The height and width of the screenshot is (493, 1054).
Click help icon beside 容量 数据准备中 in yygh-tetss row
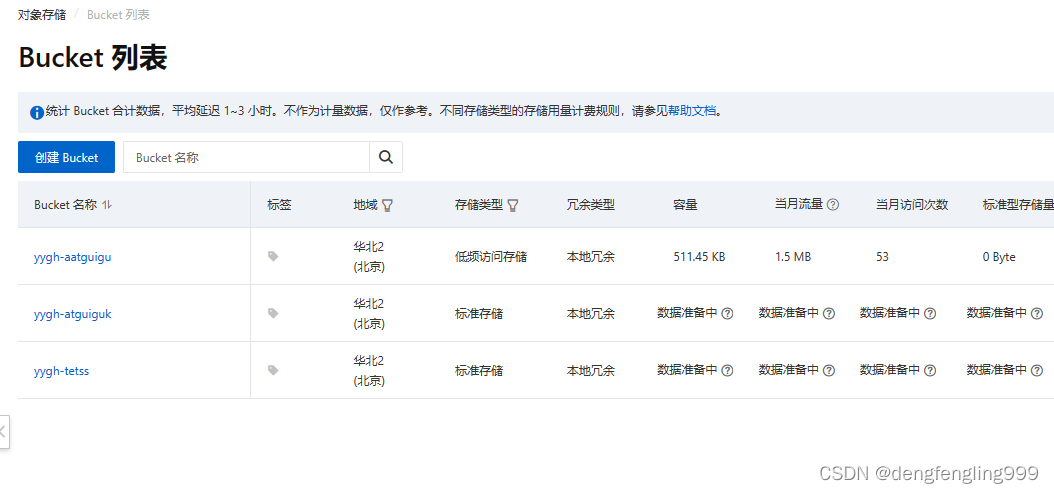pyautogui.click(x=727, y=370)
